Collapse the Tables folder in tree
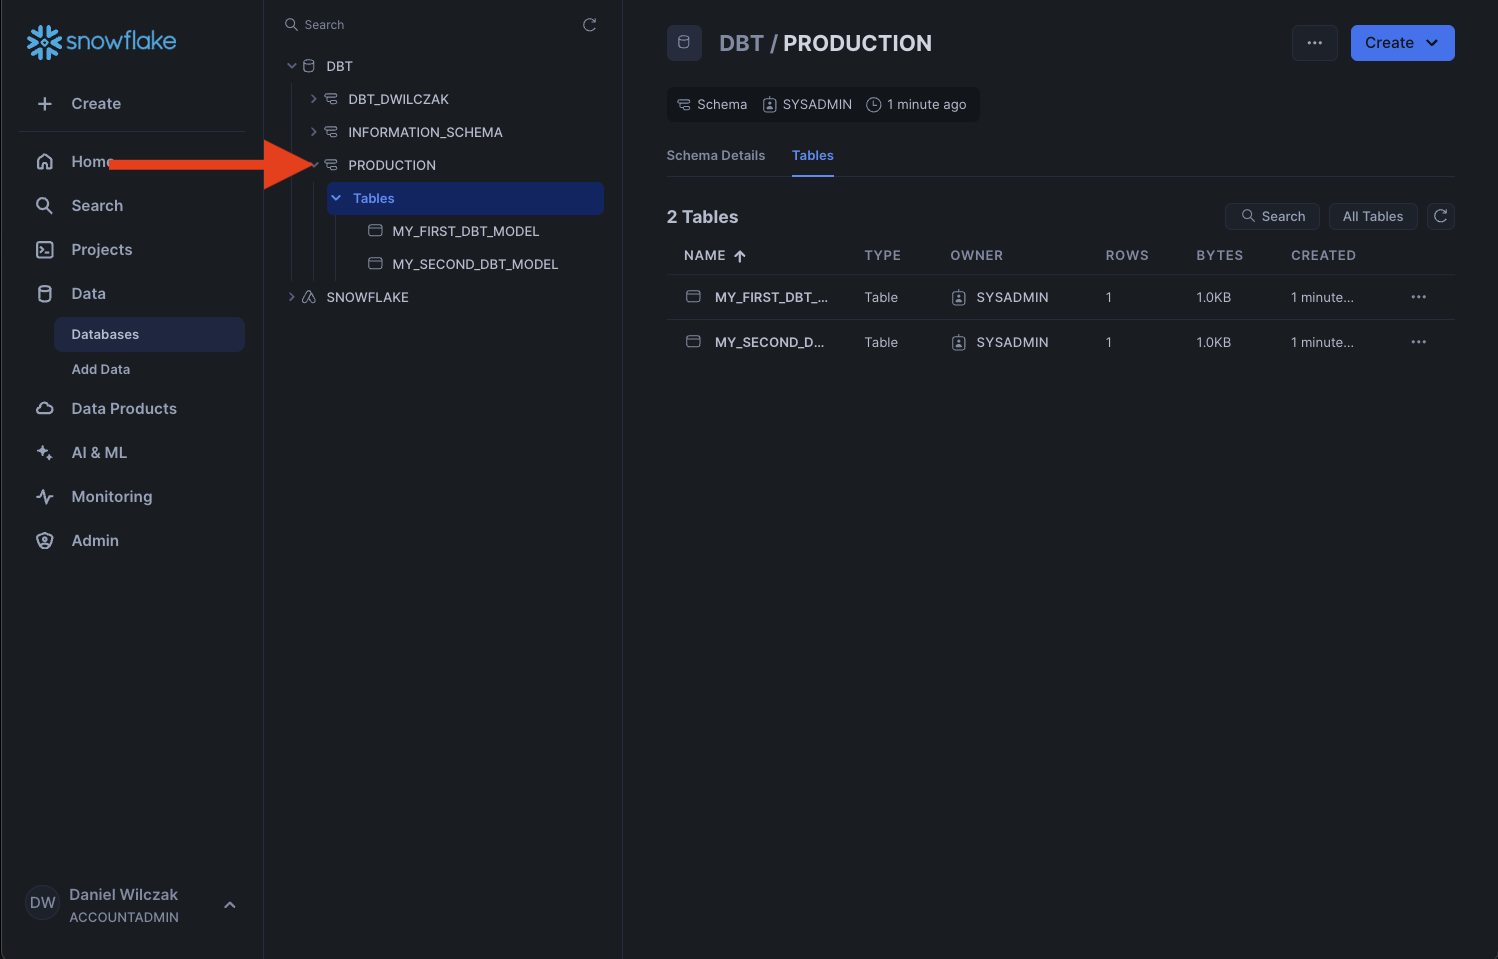The image size is (1498, 959). (336, 198)
